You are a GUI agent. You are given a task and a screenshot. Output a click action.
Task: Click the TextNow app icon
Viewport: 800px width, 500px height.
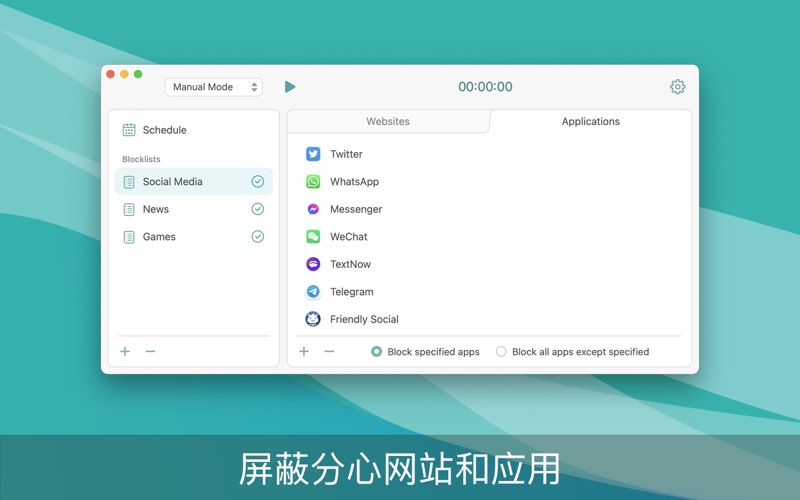coord(313,264)
